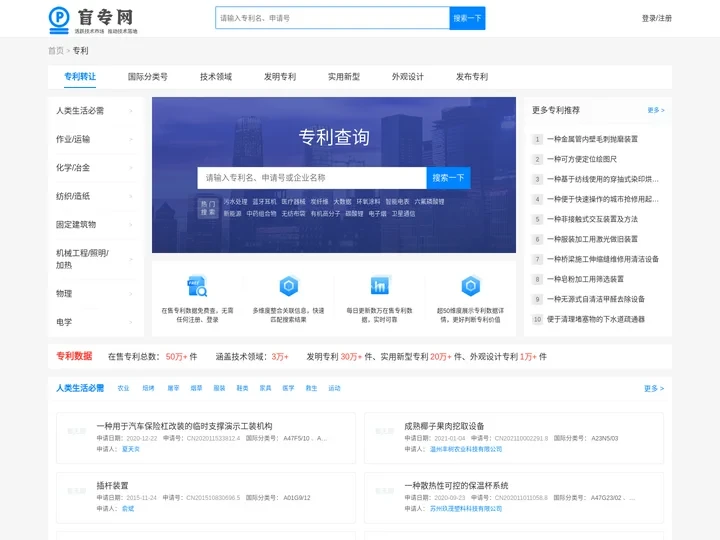Click the 热门搜索 badge
The image size is (720, 540).
(208, 208)
